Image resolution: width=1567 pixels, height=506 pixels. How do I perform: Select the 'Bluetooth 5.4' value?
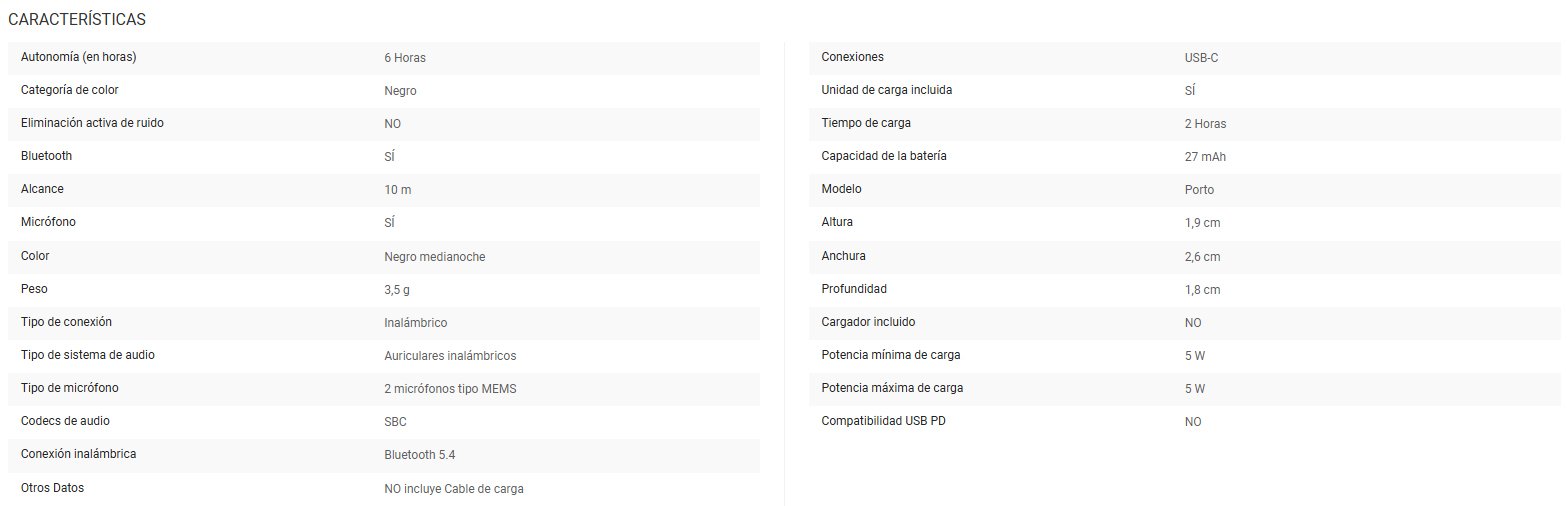[x=420, y=455]
